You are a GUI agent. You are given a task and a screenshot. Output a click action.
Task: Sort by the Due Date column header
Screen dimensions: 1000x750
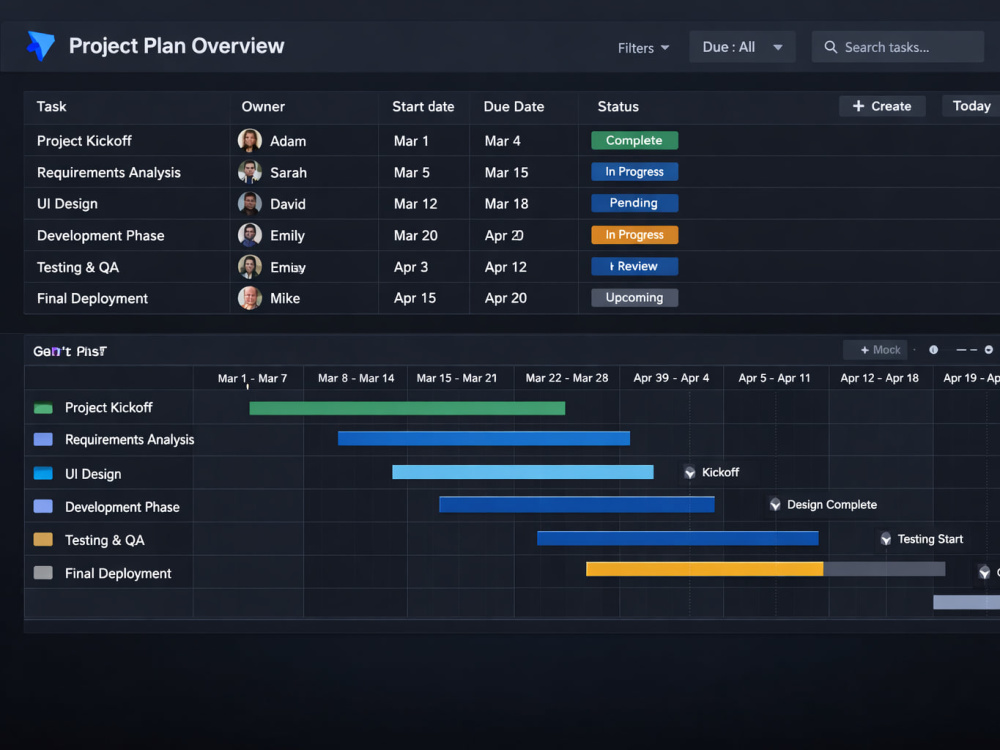pyautogui.click(x=514, y=107)
